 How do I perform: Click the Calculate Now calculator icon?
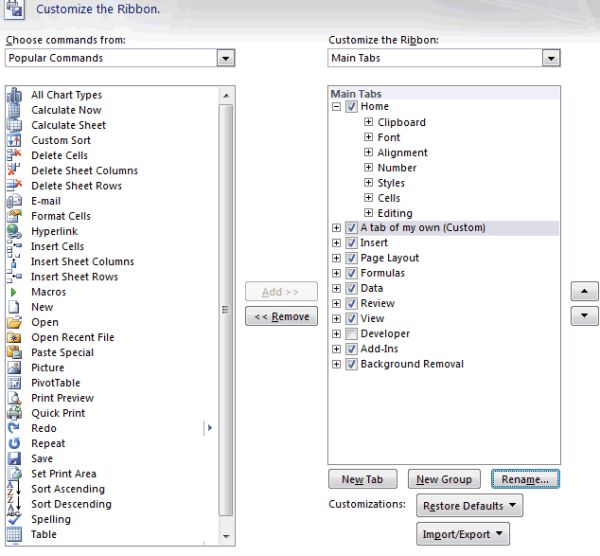(14, 110)
